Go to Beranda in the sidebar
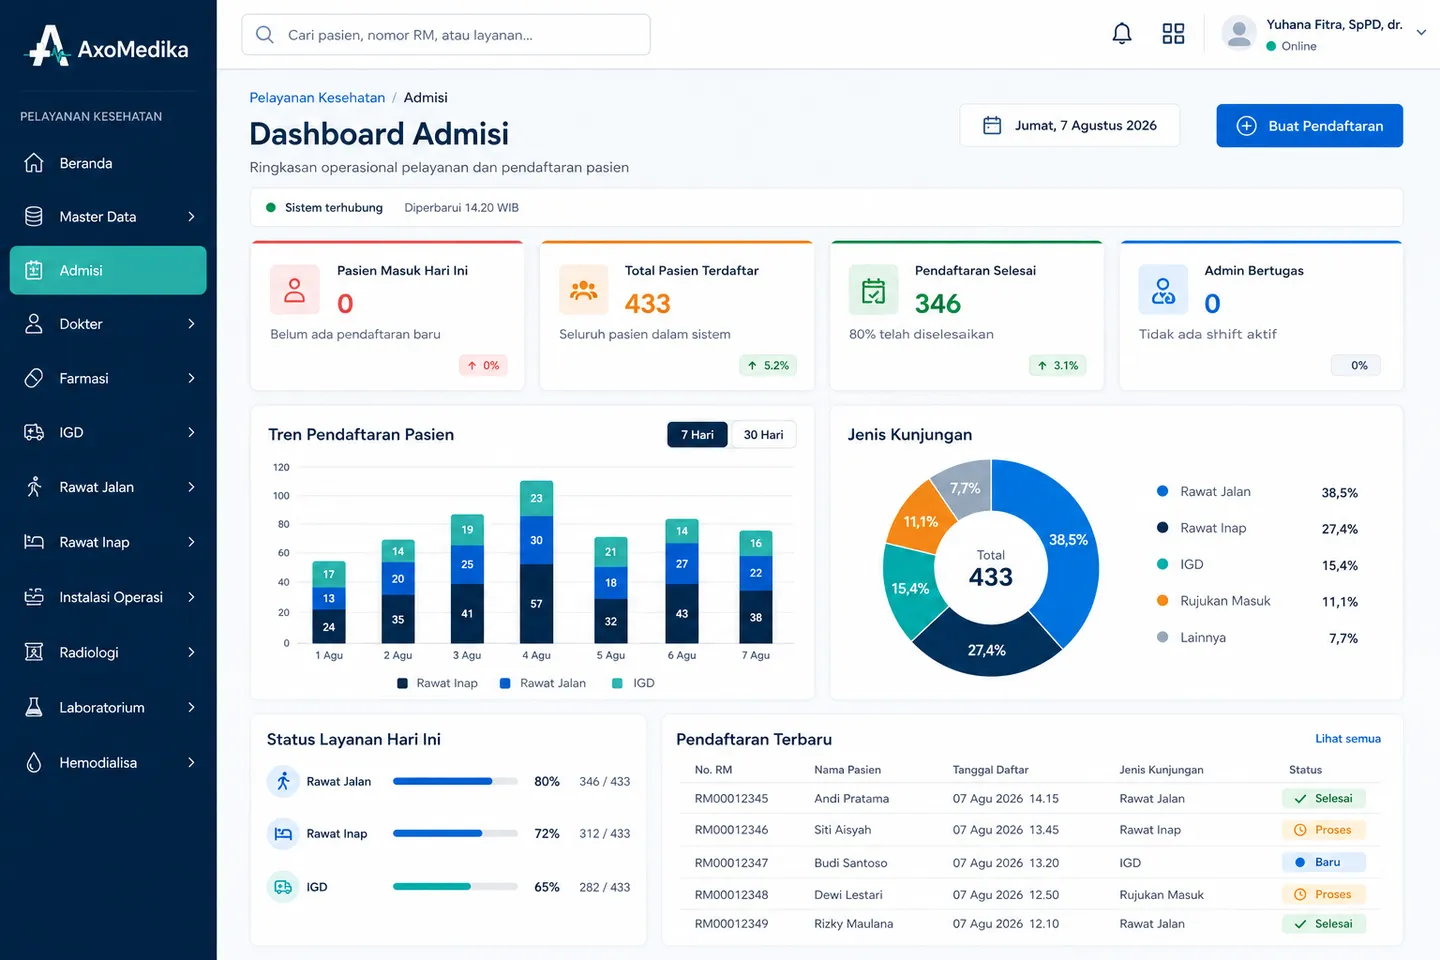The image size is (1440, 960). (108, 163)
